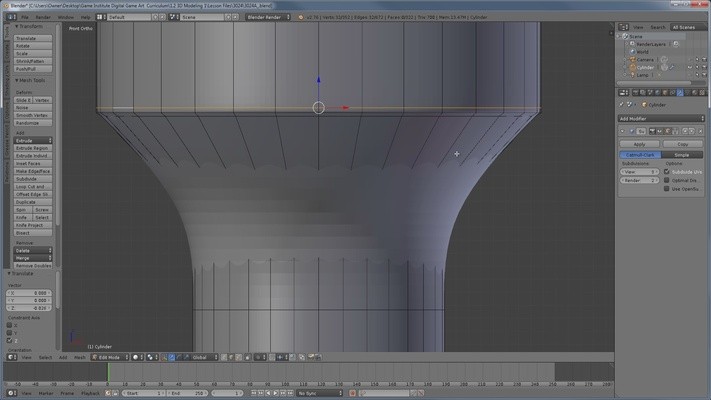This screenshot has height=400, width=711.
Task: Click the Lamp object icon in outliner
Action: [x=631, y=75]
